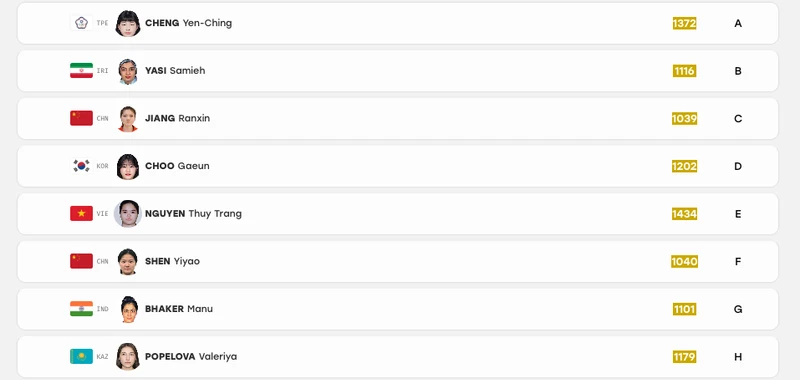Click the Chinese Taipei flag icon
Viewport: 800px width, 380px height.
tap(82, 23)
